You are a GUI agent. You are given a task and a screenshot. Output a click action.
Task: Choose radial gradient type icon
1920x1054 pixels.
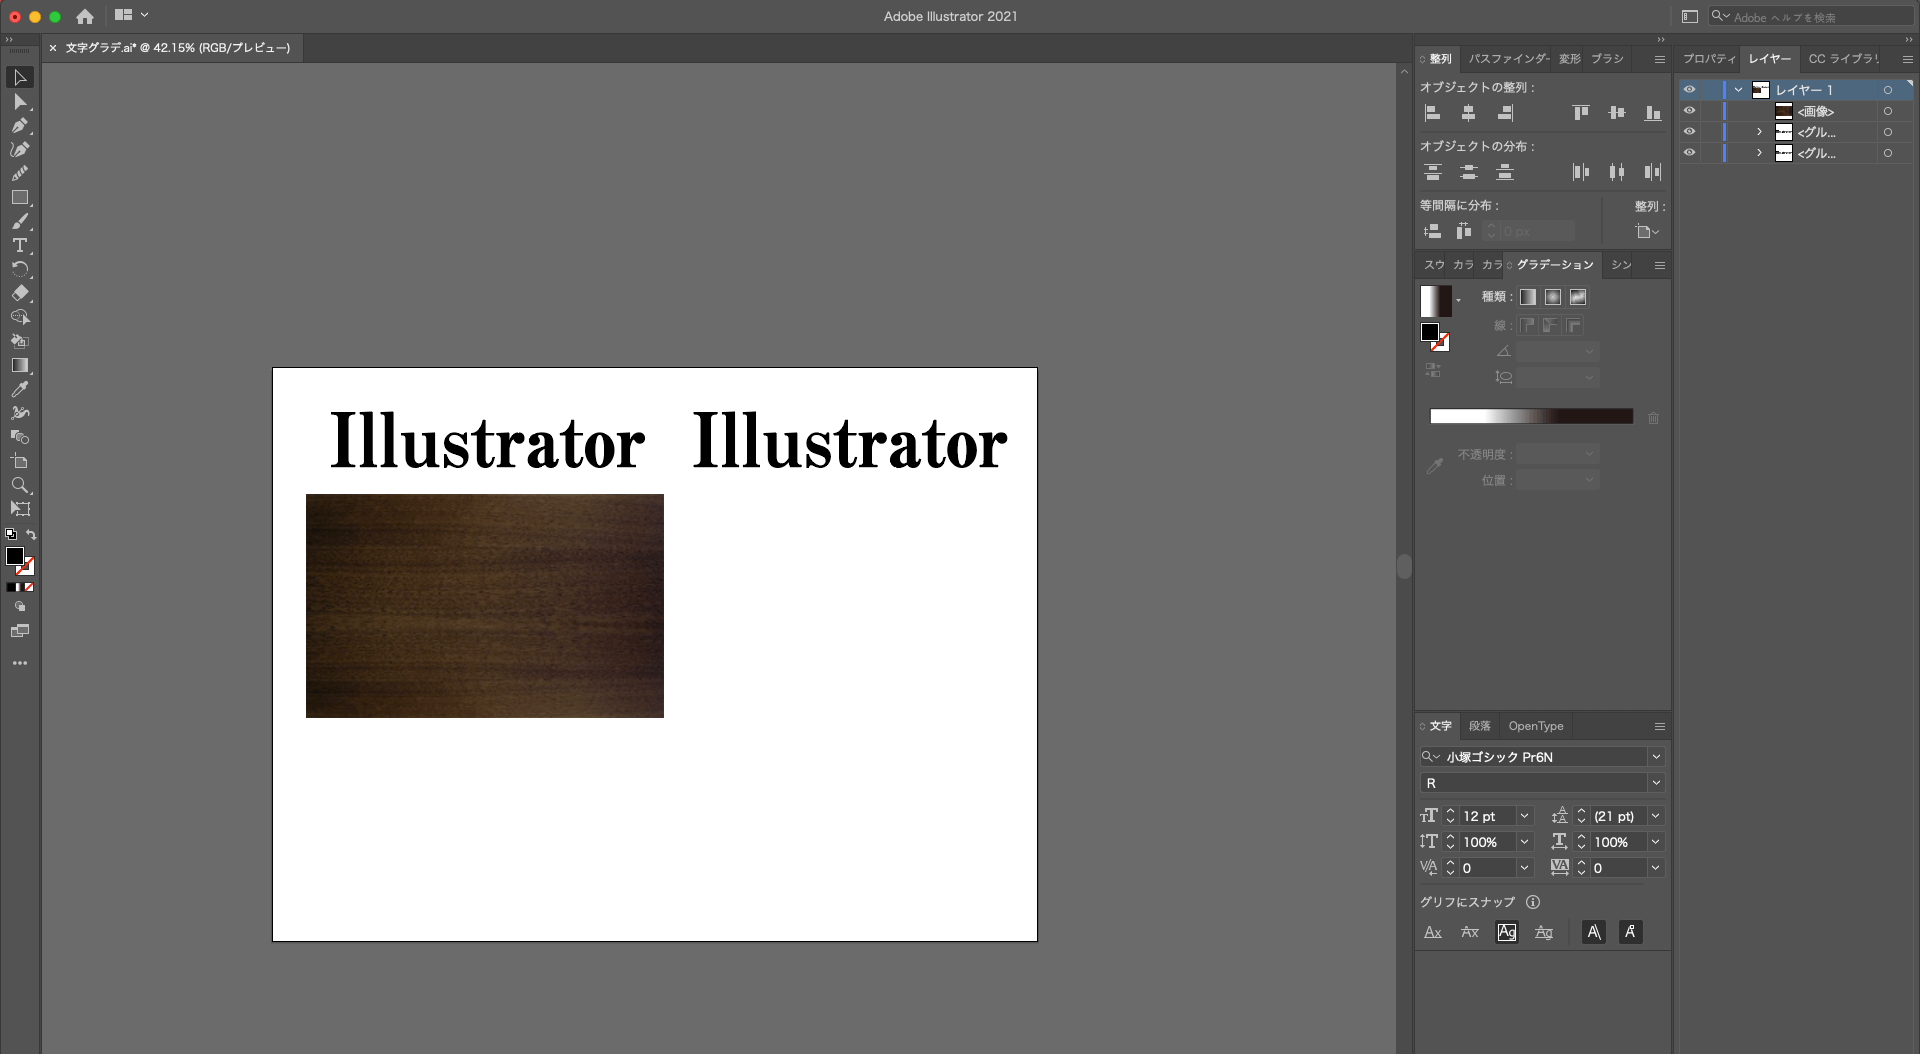tap(1553, 297)
